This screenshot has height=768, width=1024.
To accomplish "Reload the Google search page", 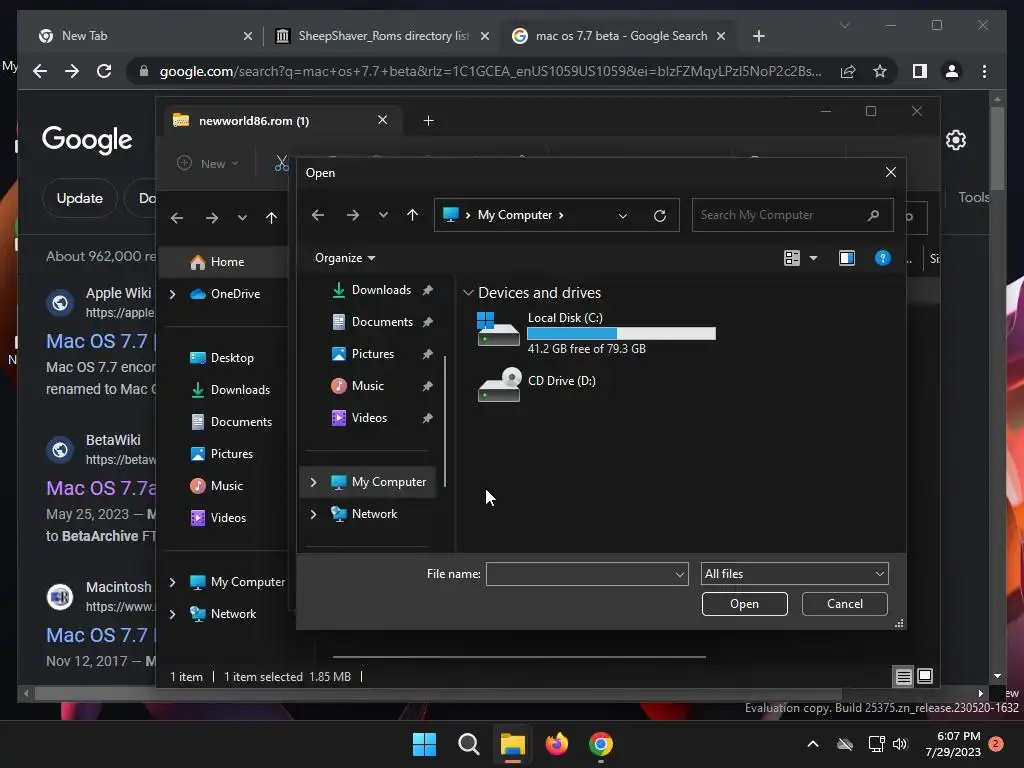I will pyautogui.click(x=104, y=71).
